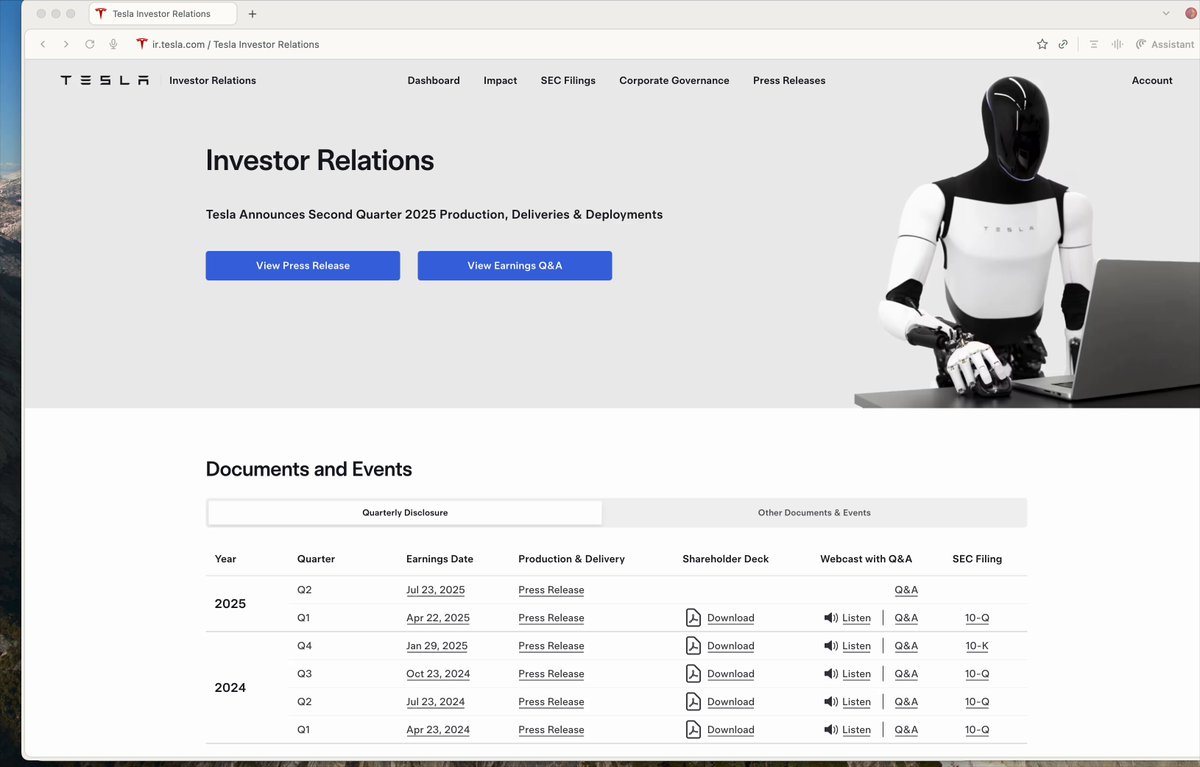Expand the tab list chevron at top right
The height and width of the screenshot is (767, 1200).
click(1166, 14)
